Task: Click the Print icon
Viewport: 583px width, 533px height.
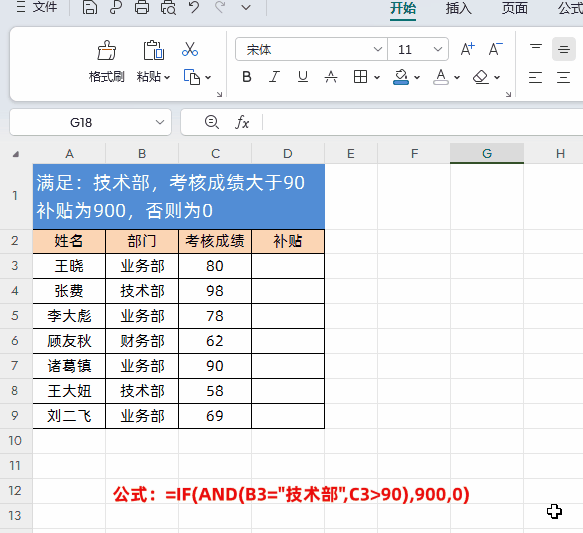Action: 142,7
